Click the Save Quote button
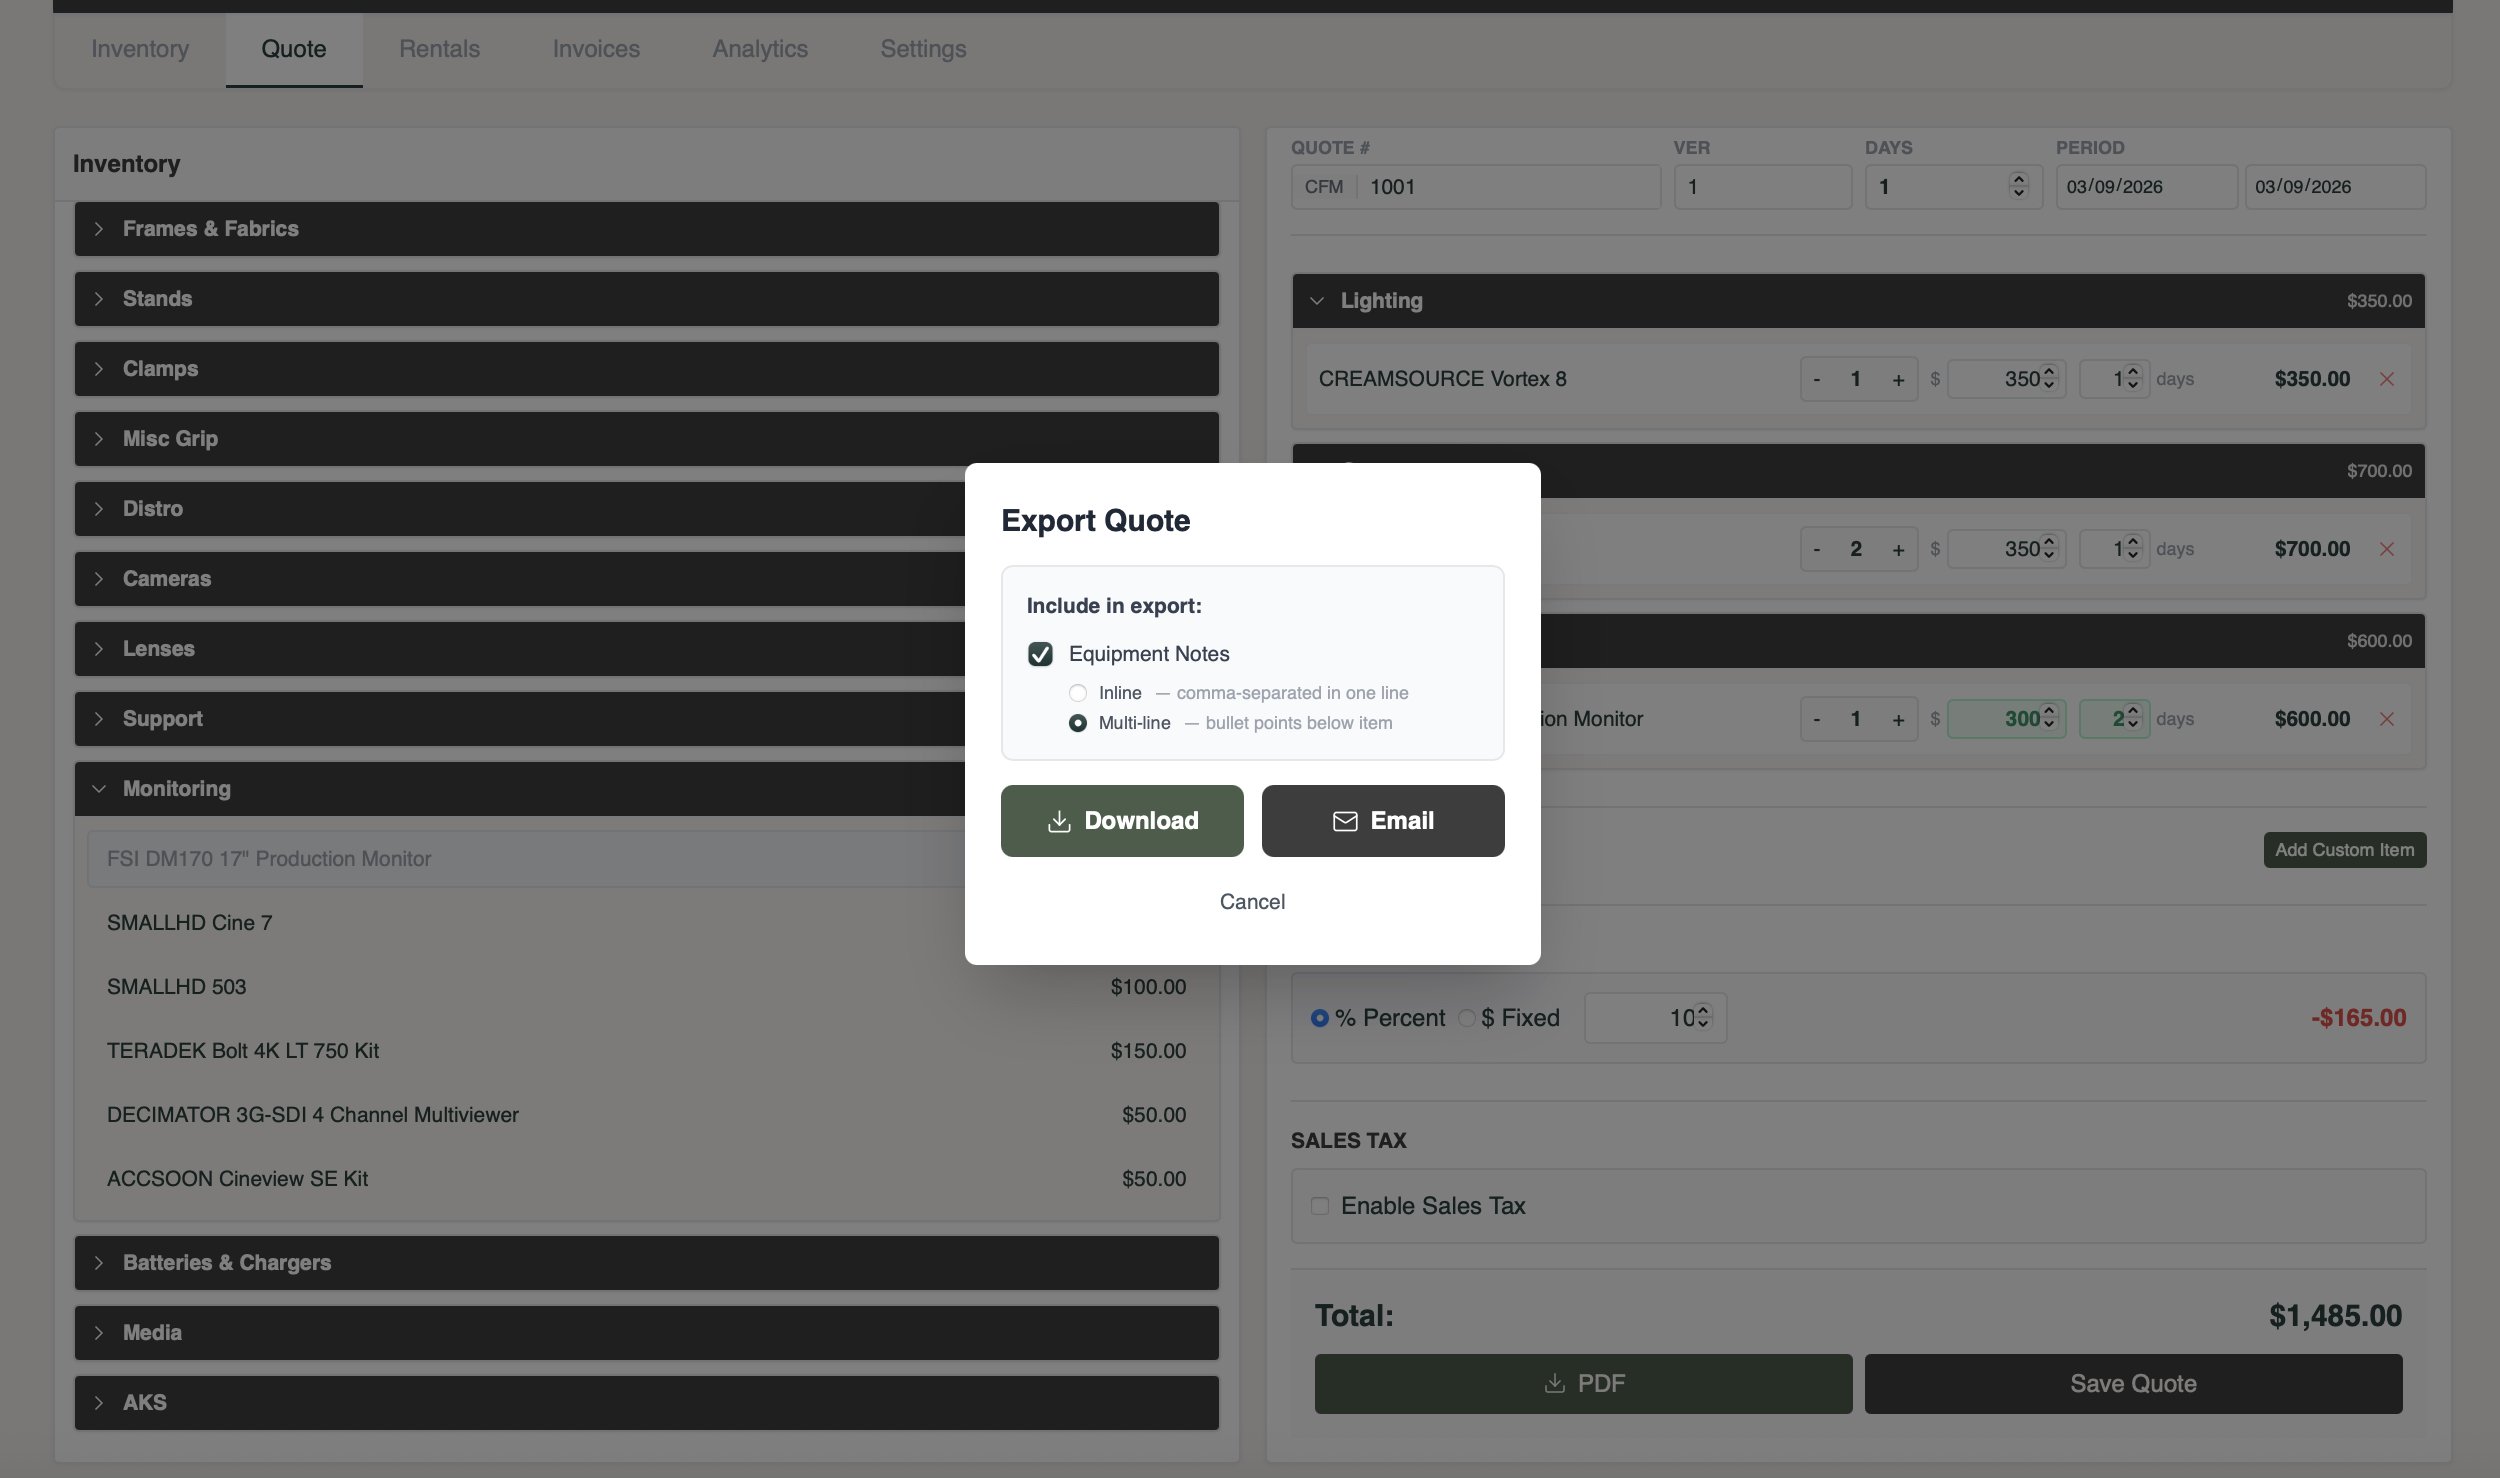Screen dimensions: 2500x1478 [2133, 1384]
